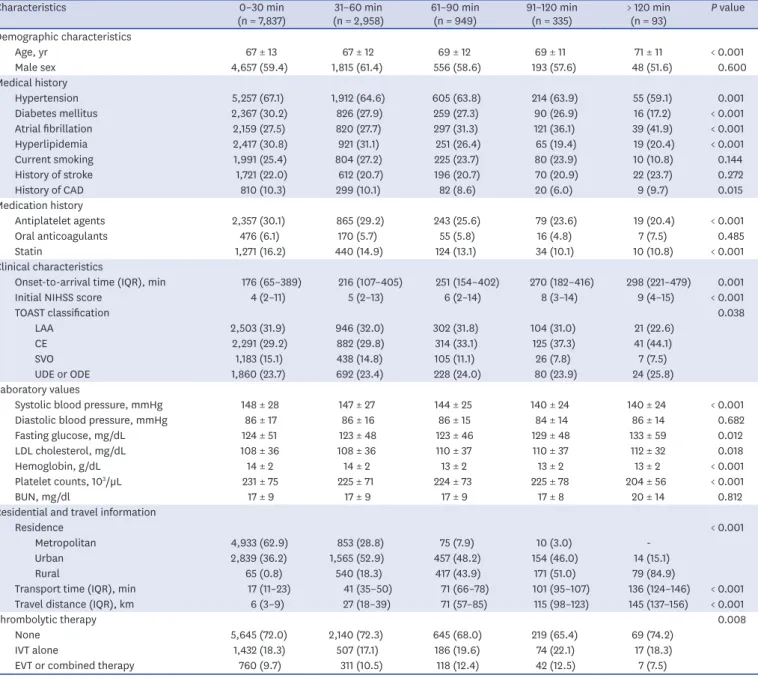The height and width of the screenshot is (678, 758).
Task: Select the '> 120 min' column header
Action: pyautogui.click(x=648, y=8)
